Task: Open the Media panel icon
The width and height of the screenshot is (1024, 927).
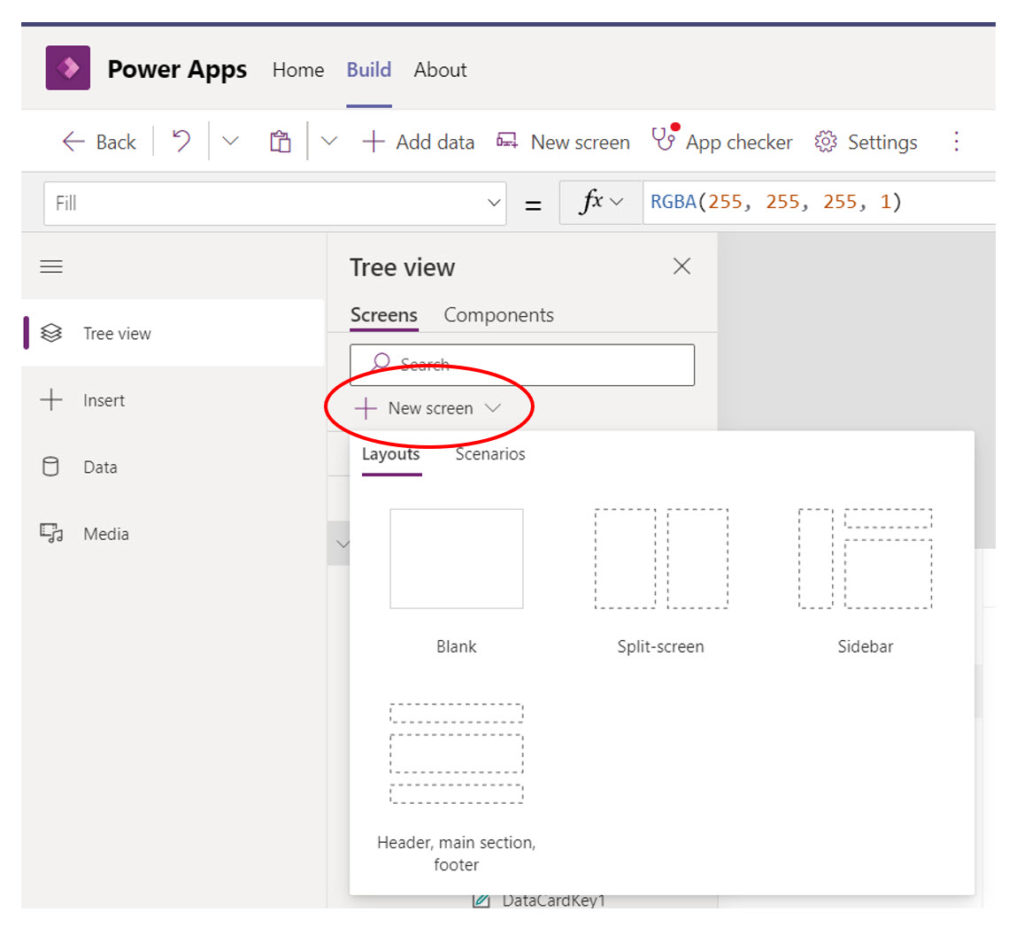Action: tap(50, 533)
